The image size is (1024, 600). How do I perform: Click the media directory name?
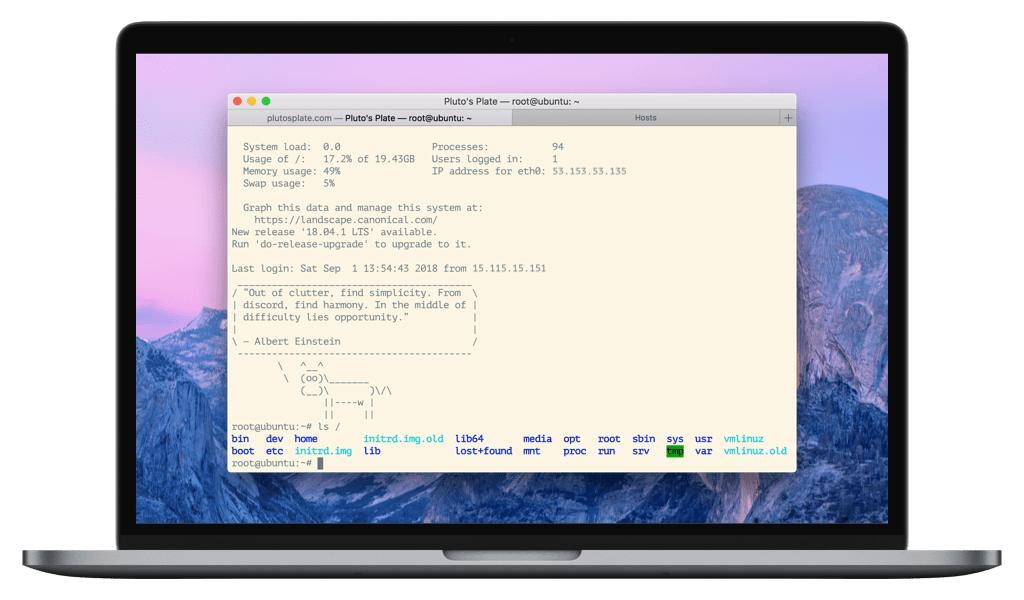(x=537, y=439)
